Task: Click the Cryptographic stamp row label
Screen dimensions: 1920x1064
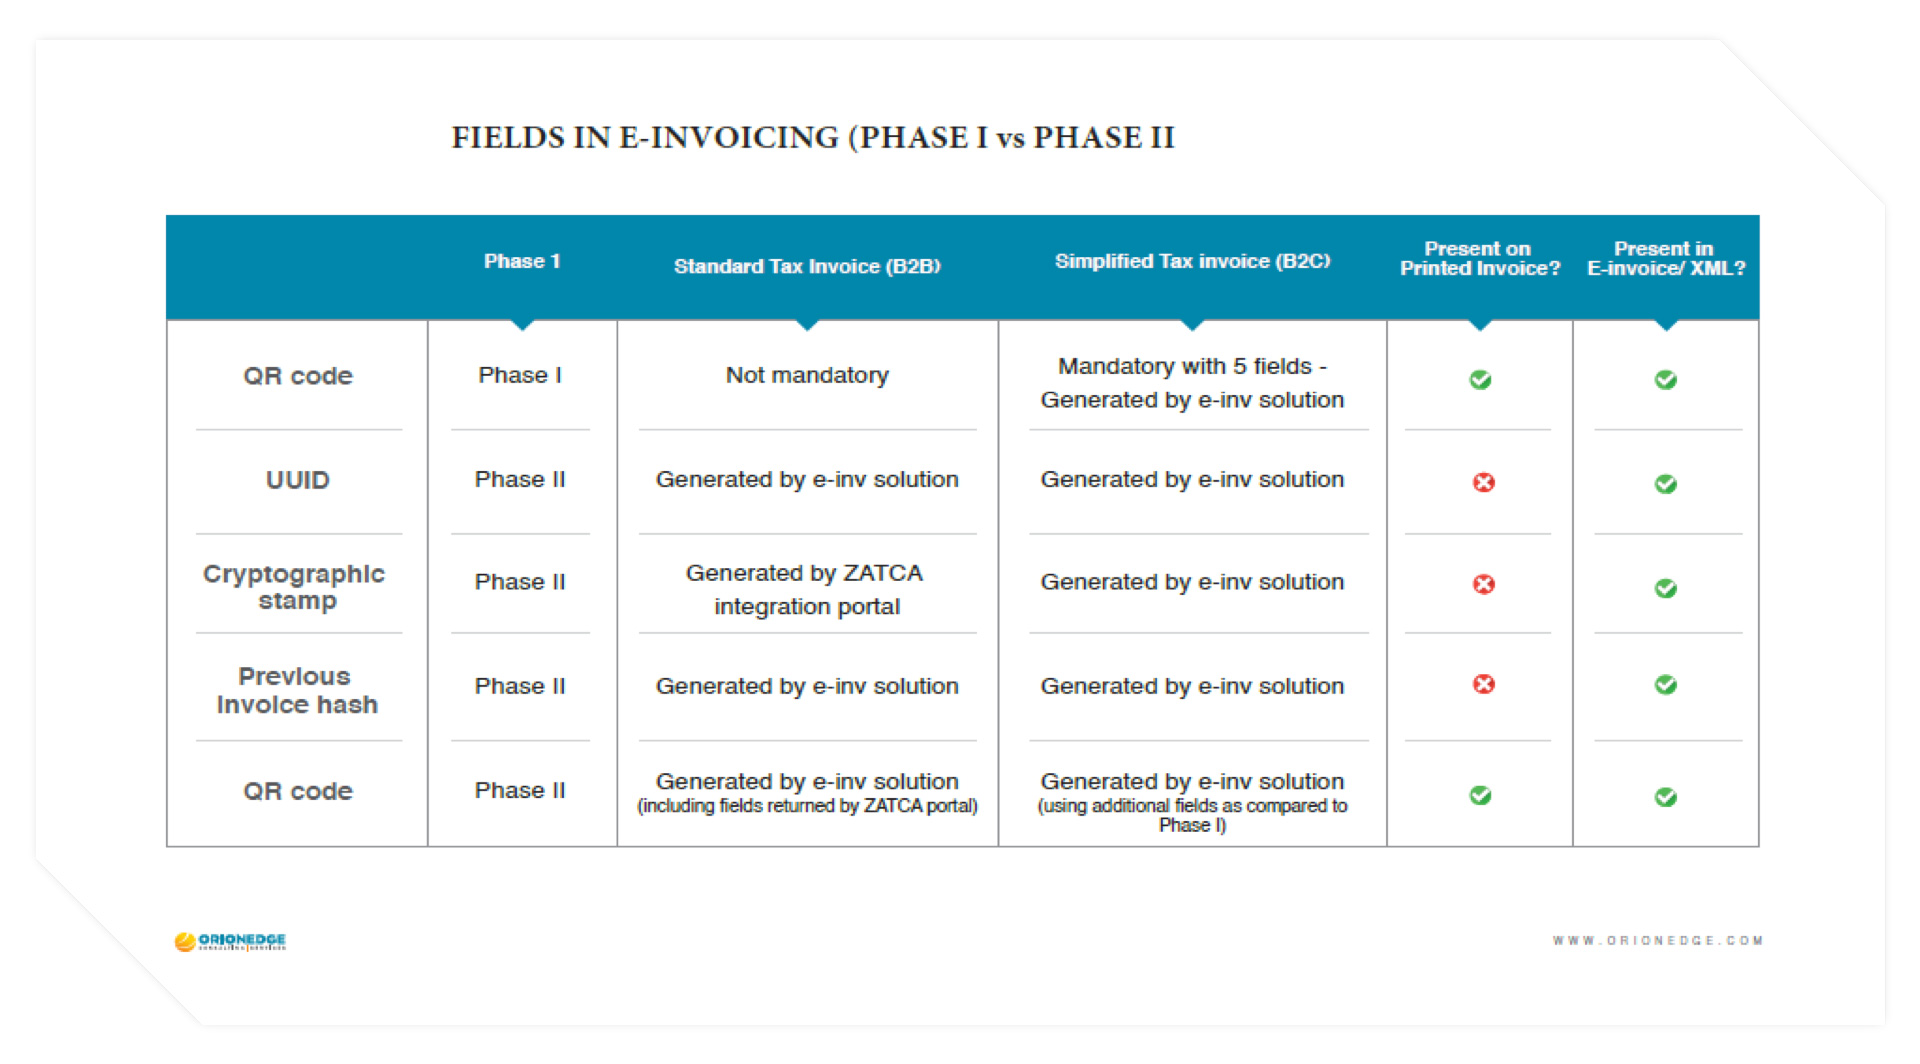Action: (294, 587)
